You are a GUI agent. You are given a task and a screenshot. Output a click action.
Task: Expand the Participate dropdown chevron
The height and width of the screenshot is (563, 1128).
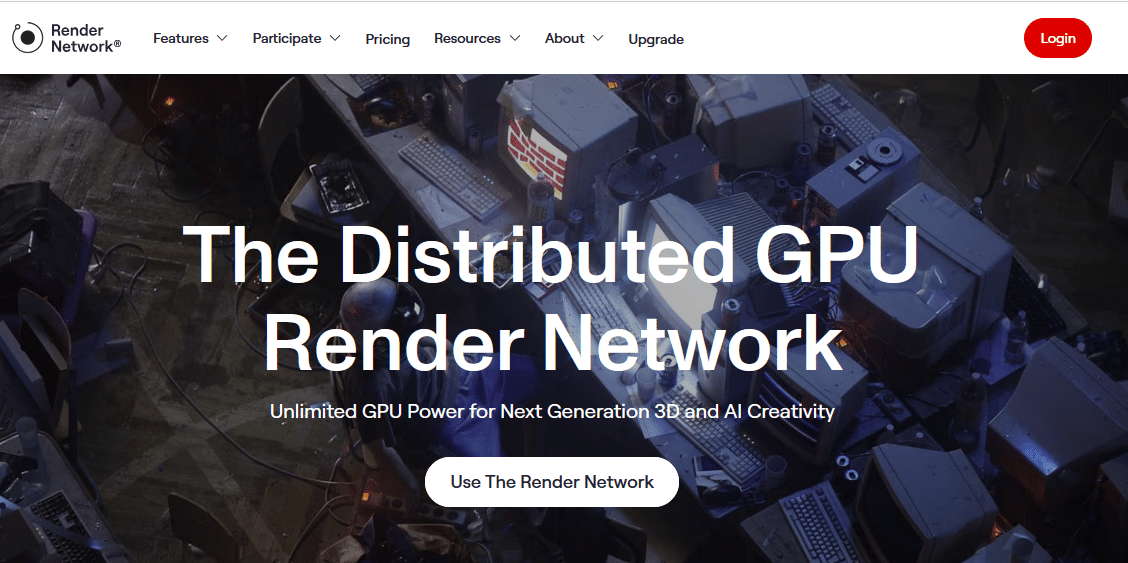335,38
